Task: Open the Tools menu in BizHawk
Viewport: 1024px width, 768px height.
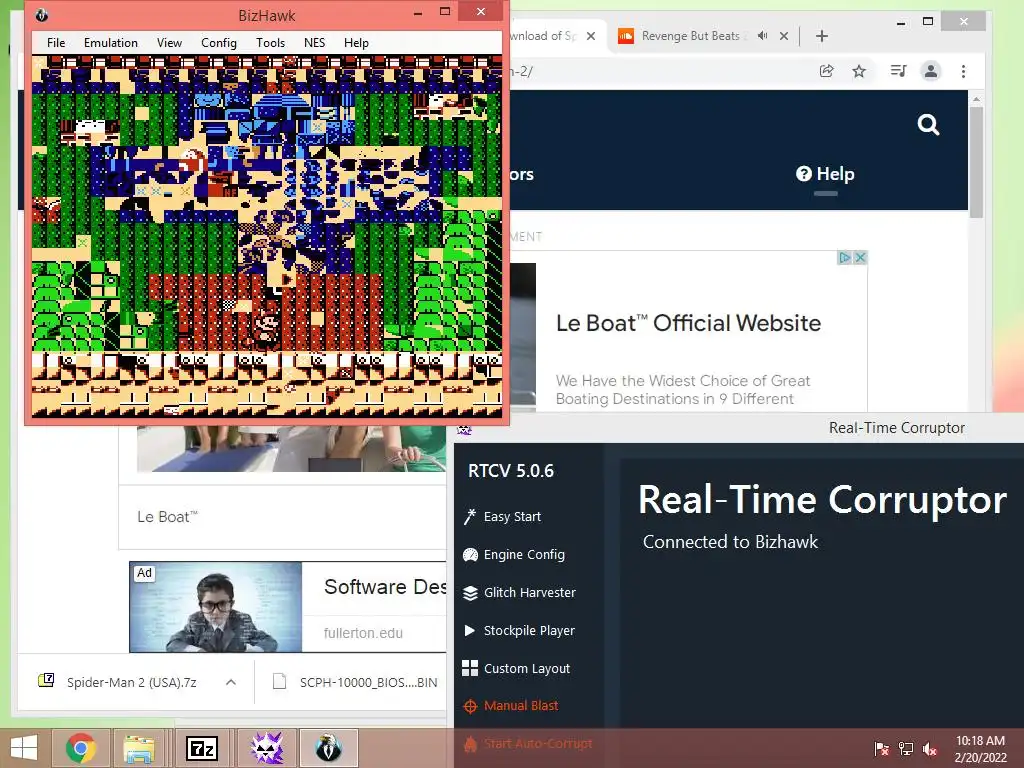Action: click(x=270, y=42)
